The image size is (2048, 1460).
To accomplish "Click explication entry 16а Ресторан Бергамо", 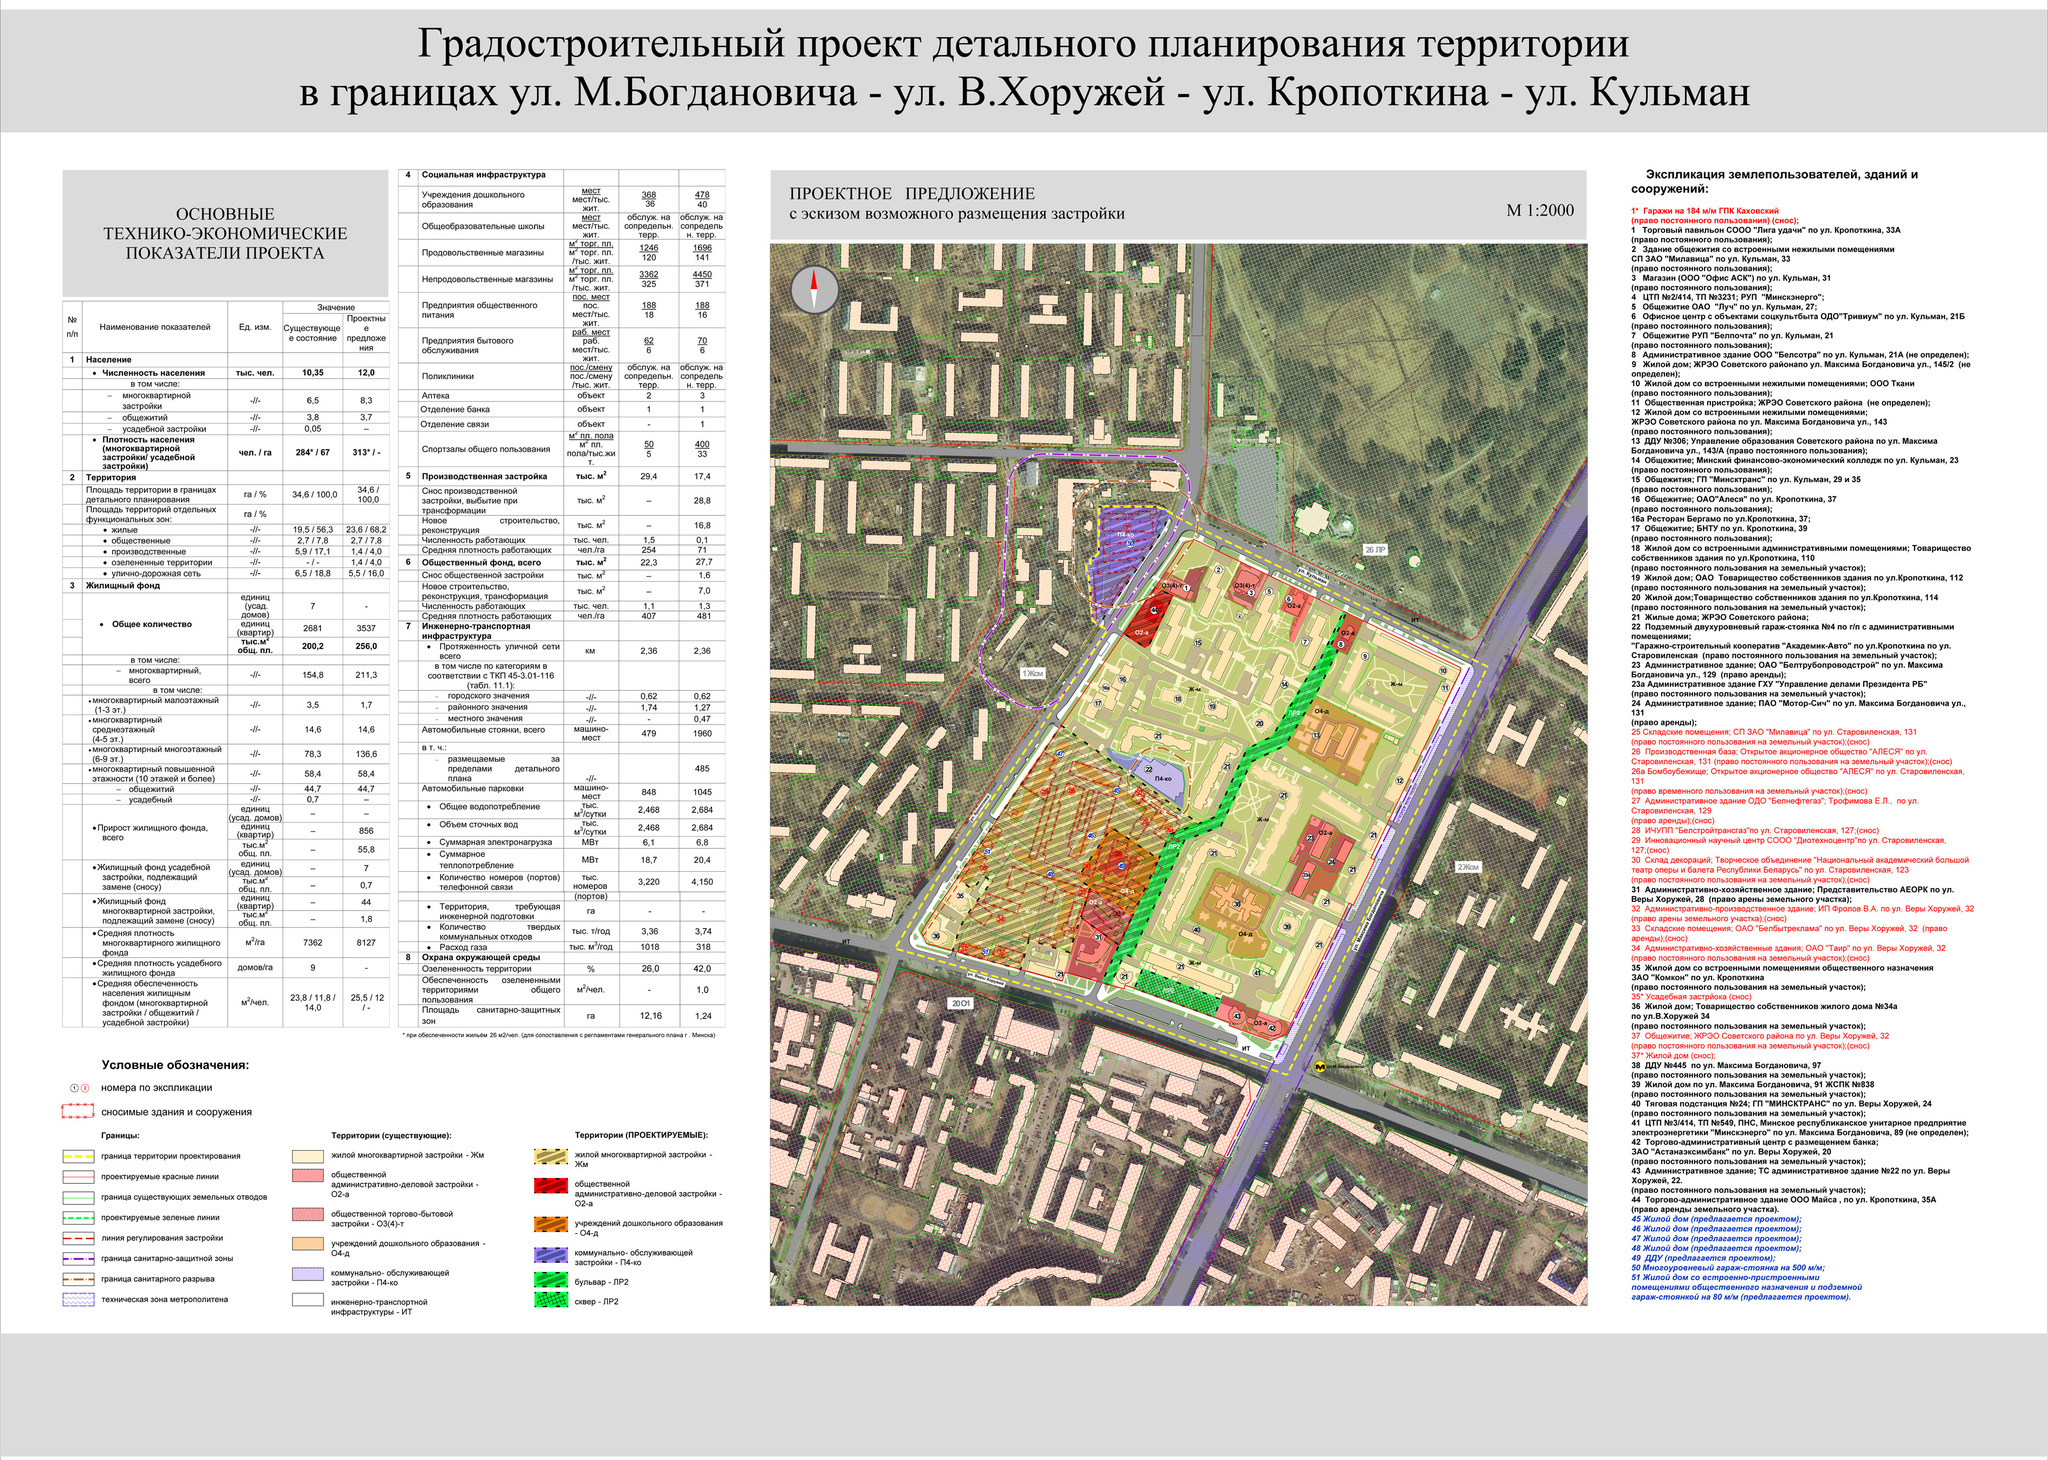I will click(x=1720, y=518).
